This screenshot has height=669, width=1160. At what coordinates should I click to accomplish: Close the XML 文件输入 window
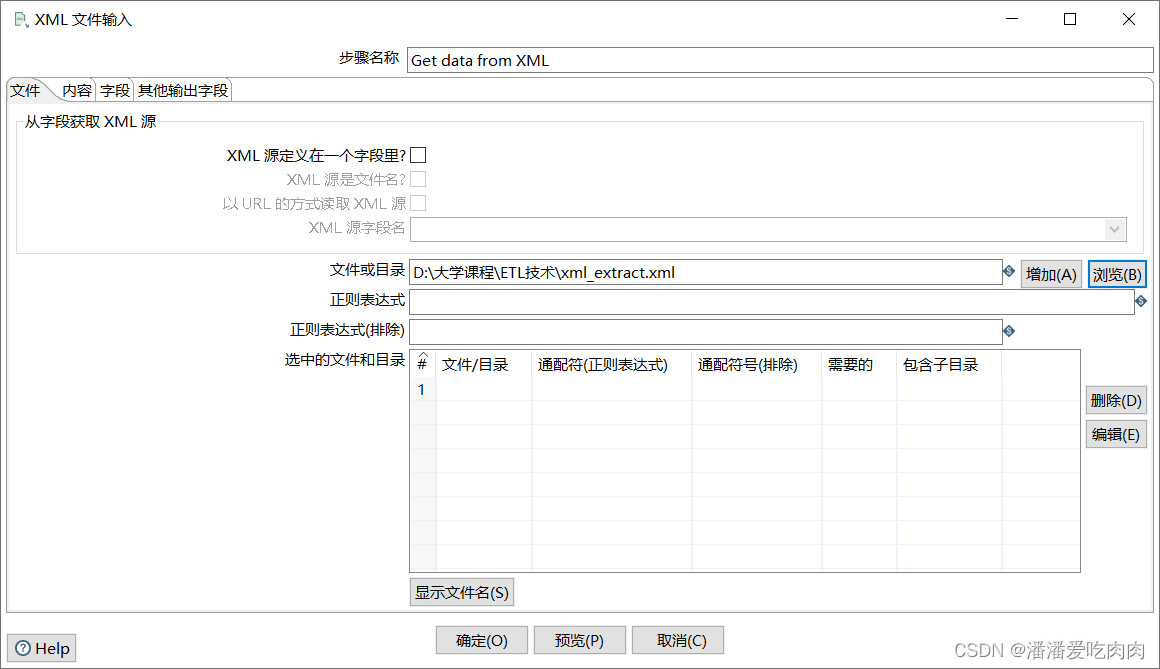tap(1128, 19)
